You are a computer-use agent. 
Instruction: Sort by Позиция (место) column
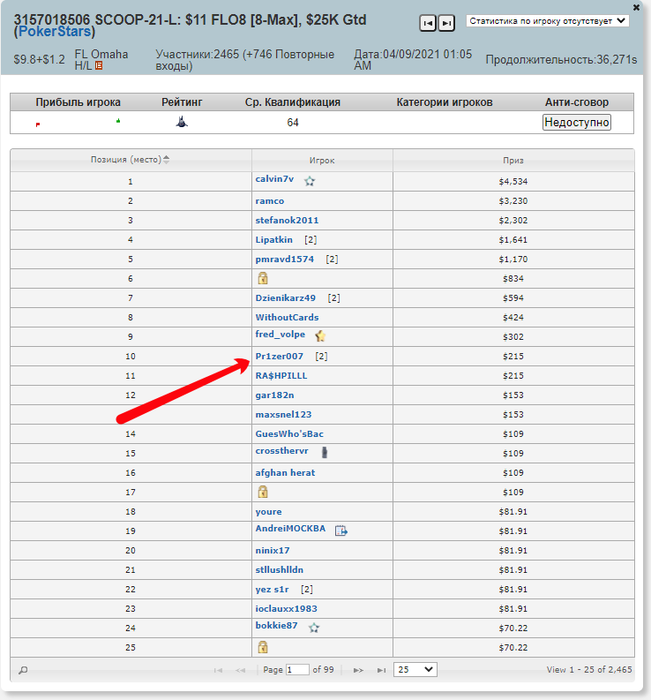pos(130,159)
